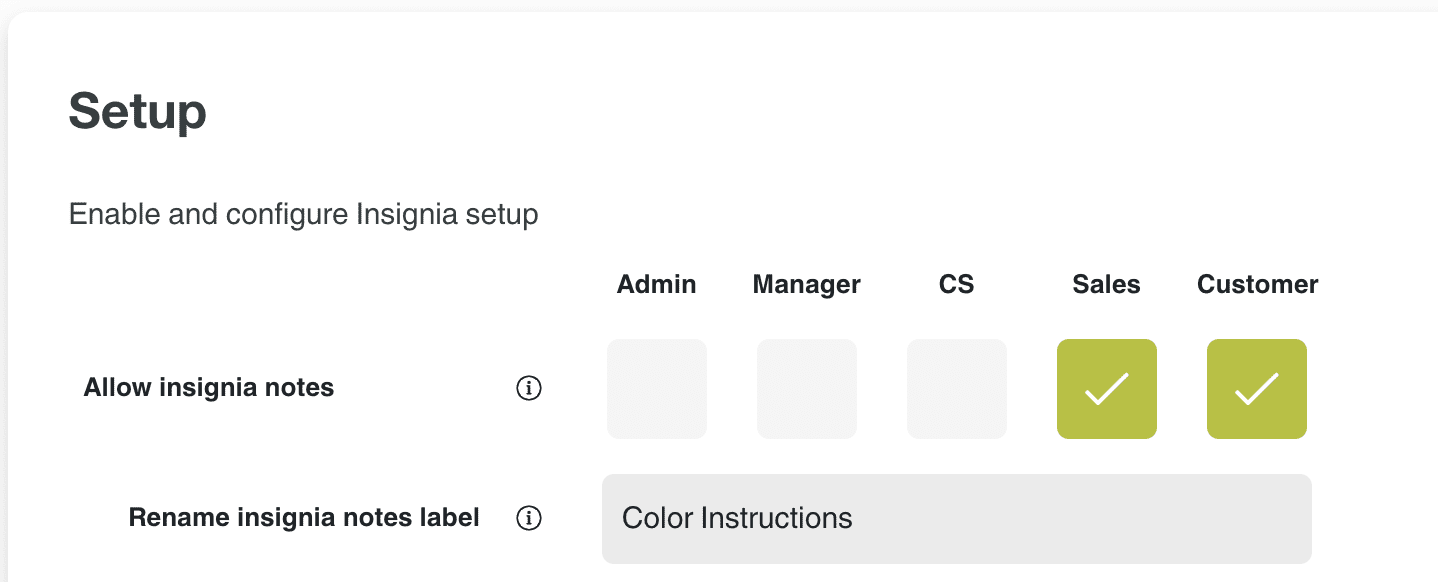Check the Manager insignia notes checkbox
The height and width of the screenshot is (582, 1438).
point(807,389)
